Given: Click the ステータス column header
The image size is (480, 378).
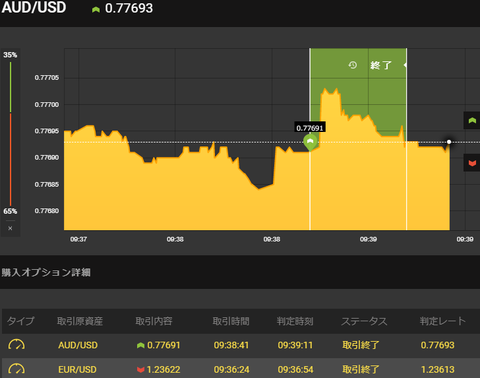Looking at the screenshot, I should [364, 321].
